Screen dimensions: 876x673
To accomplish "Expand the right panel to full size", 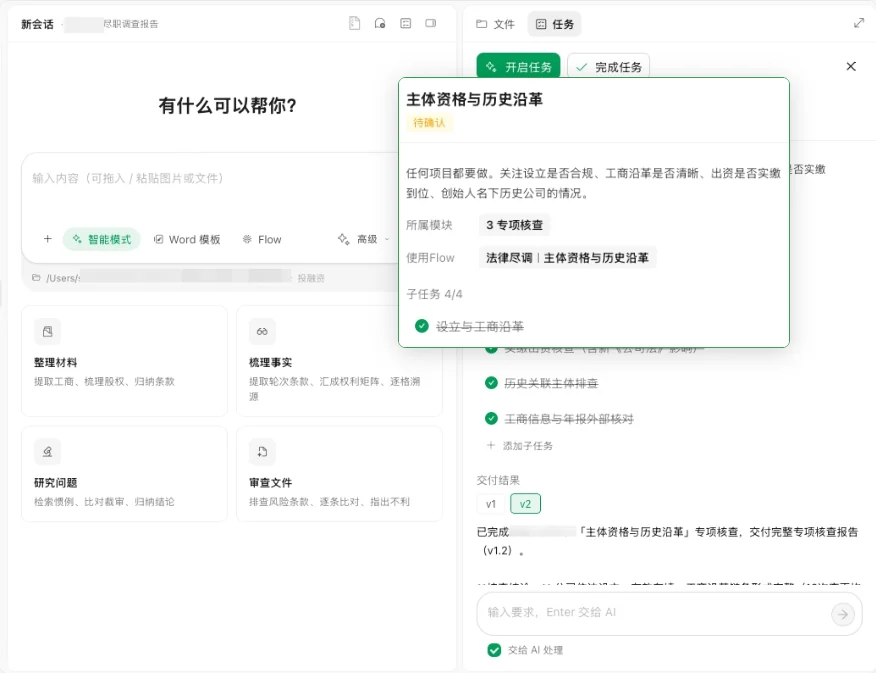I will [859, 23].
